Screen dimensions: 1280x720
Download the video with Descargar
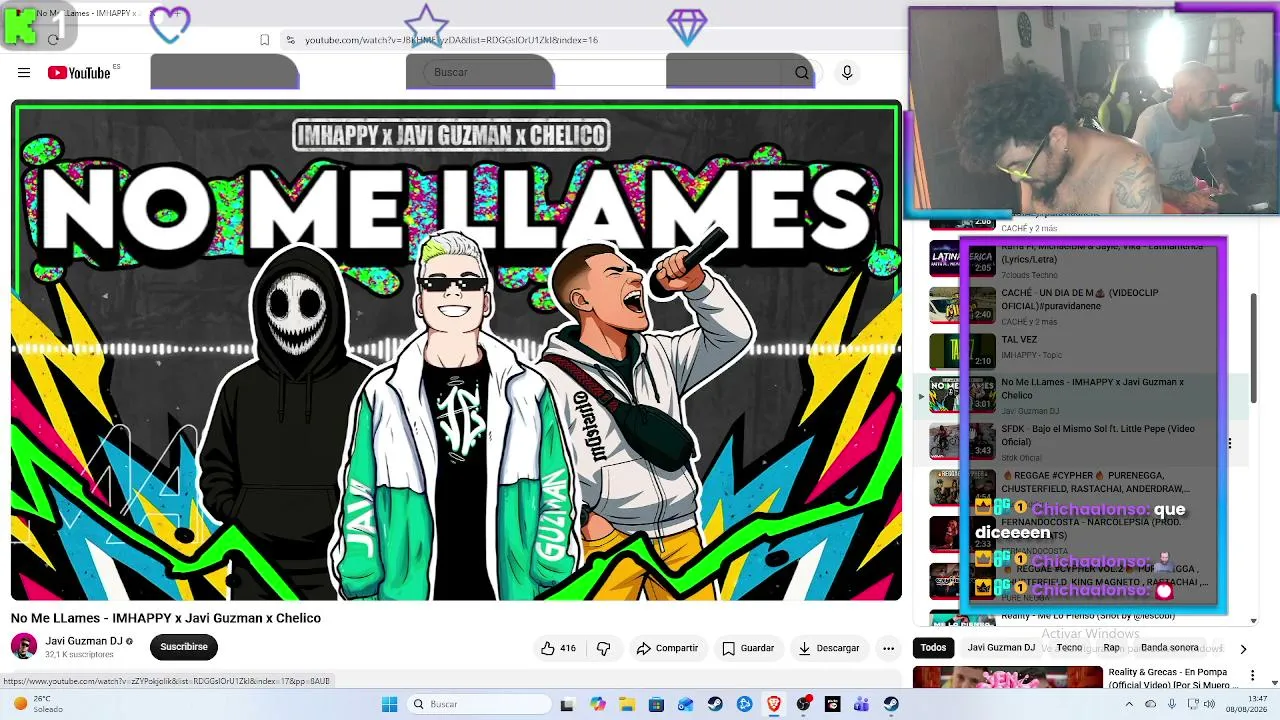coord(828,648)
